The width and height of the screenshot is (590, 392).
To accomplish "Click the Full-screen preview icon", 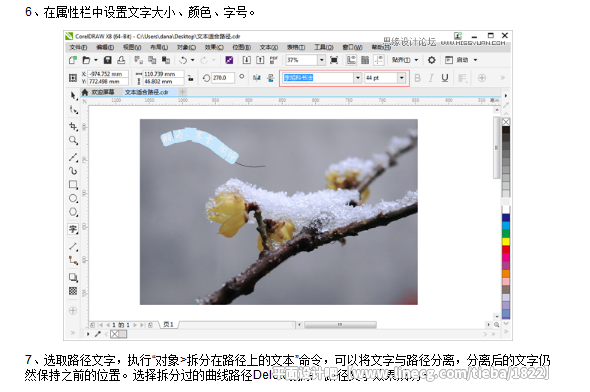I will click(334, 60).
